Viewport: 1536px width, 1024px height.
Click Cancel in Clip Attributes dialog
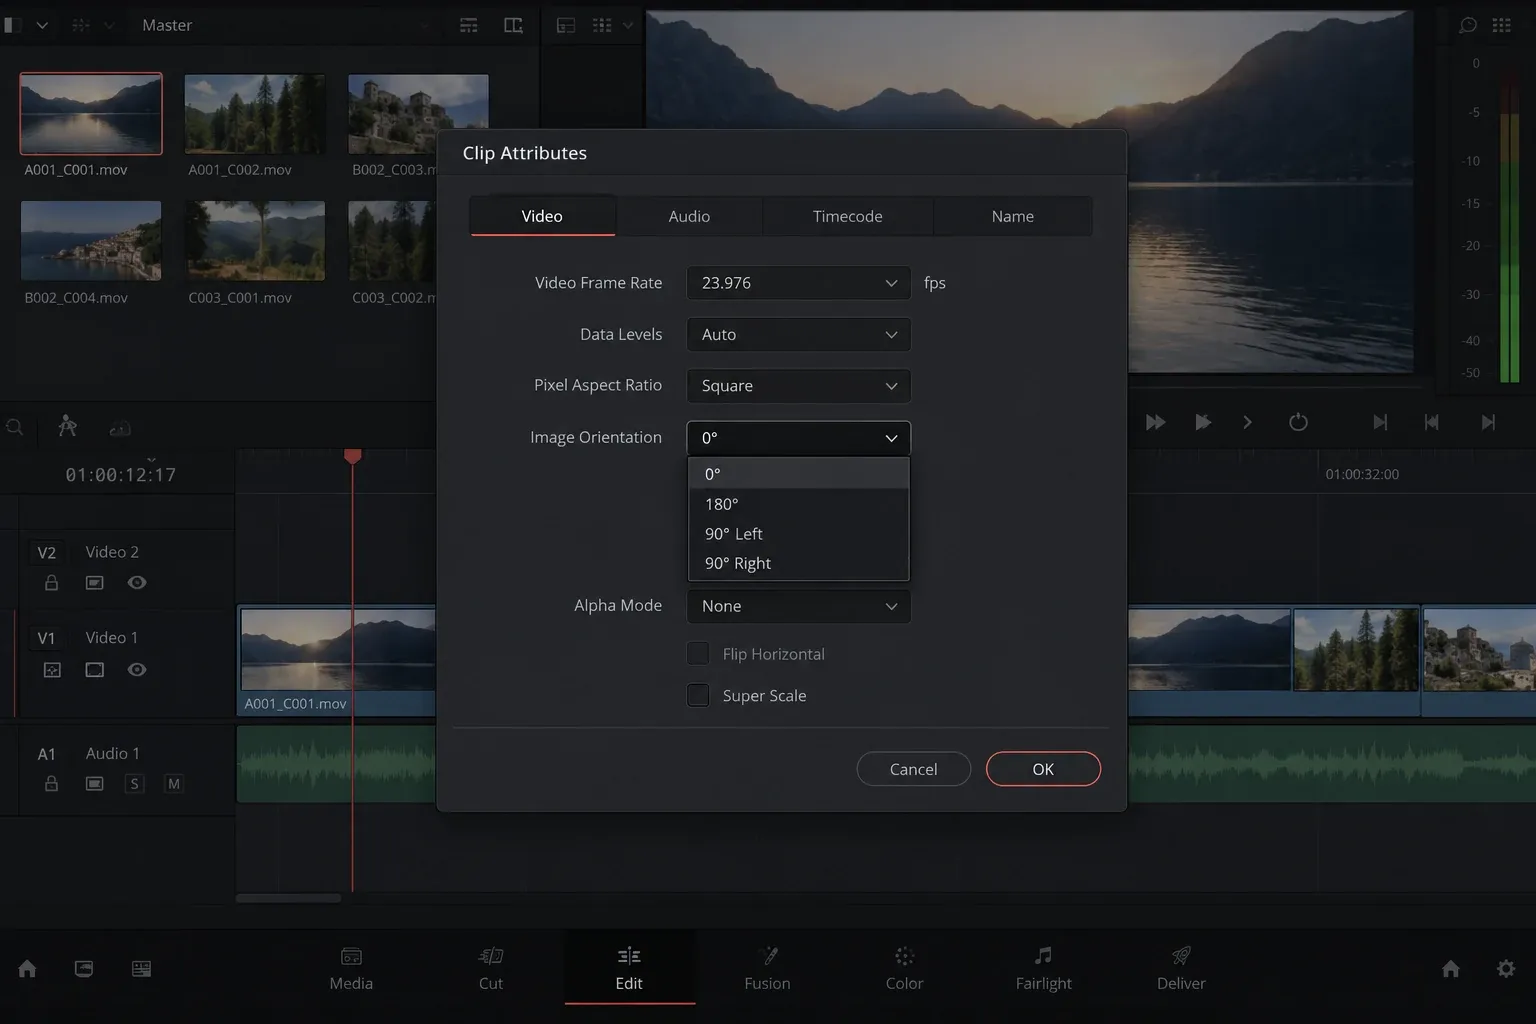(x=913, y=769)
